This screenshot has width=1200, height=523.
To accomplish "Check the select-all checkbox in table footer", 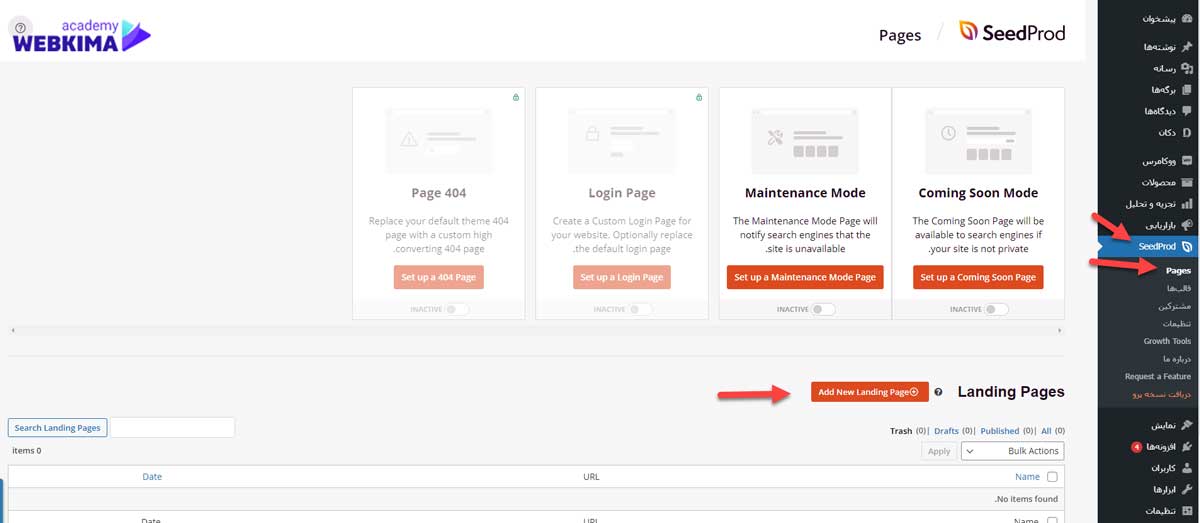I will [1052, 520].
